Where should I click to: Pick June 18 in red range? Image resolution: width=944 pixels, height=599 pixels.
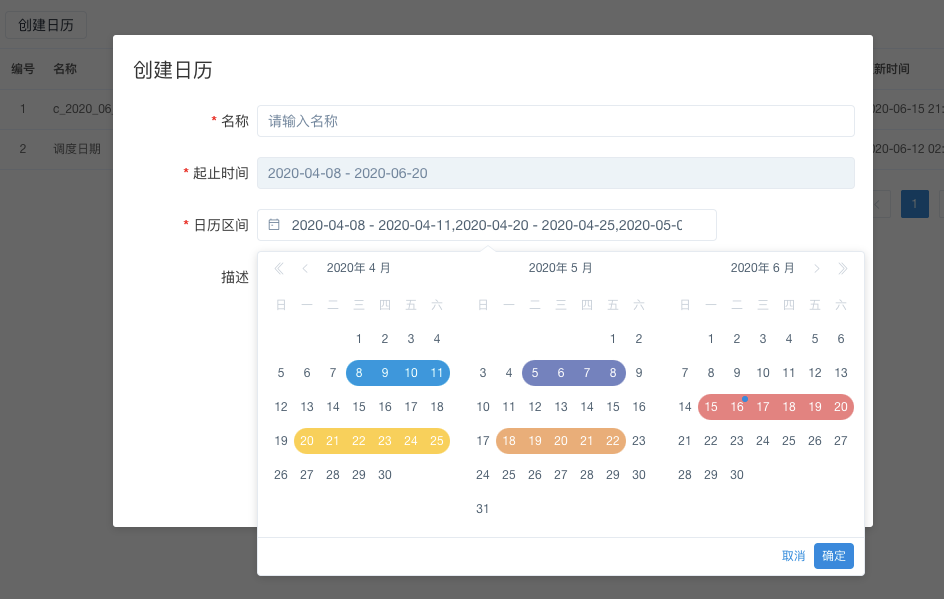[x=789, y=407]
